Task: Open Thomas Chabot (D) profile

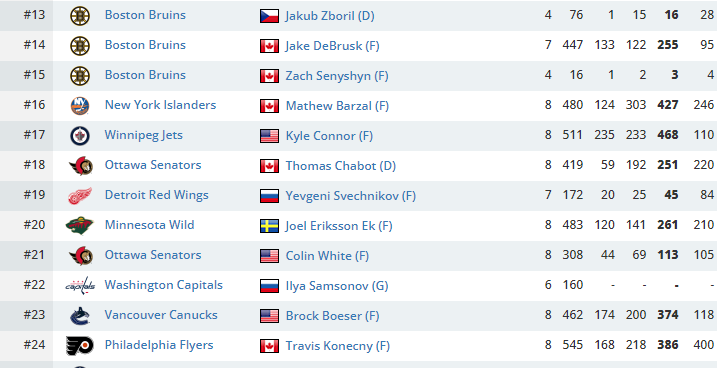Action: pos(341,165)
